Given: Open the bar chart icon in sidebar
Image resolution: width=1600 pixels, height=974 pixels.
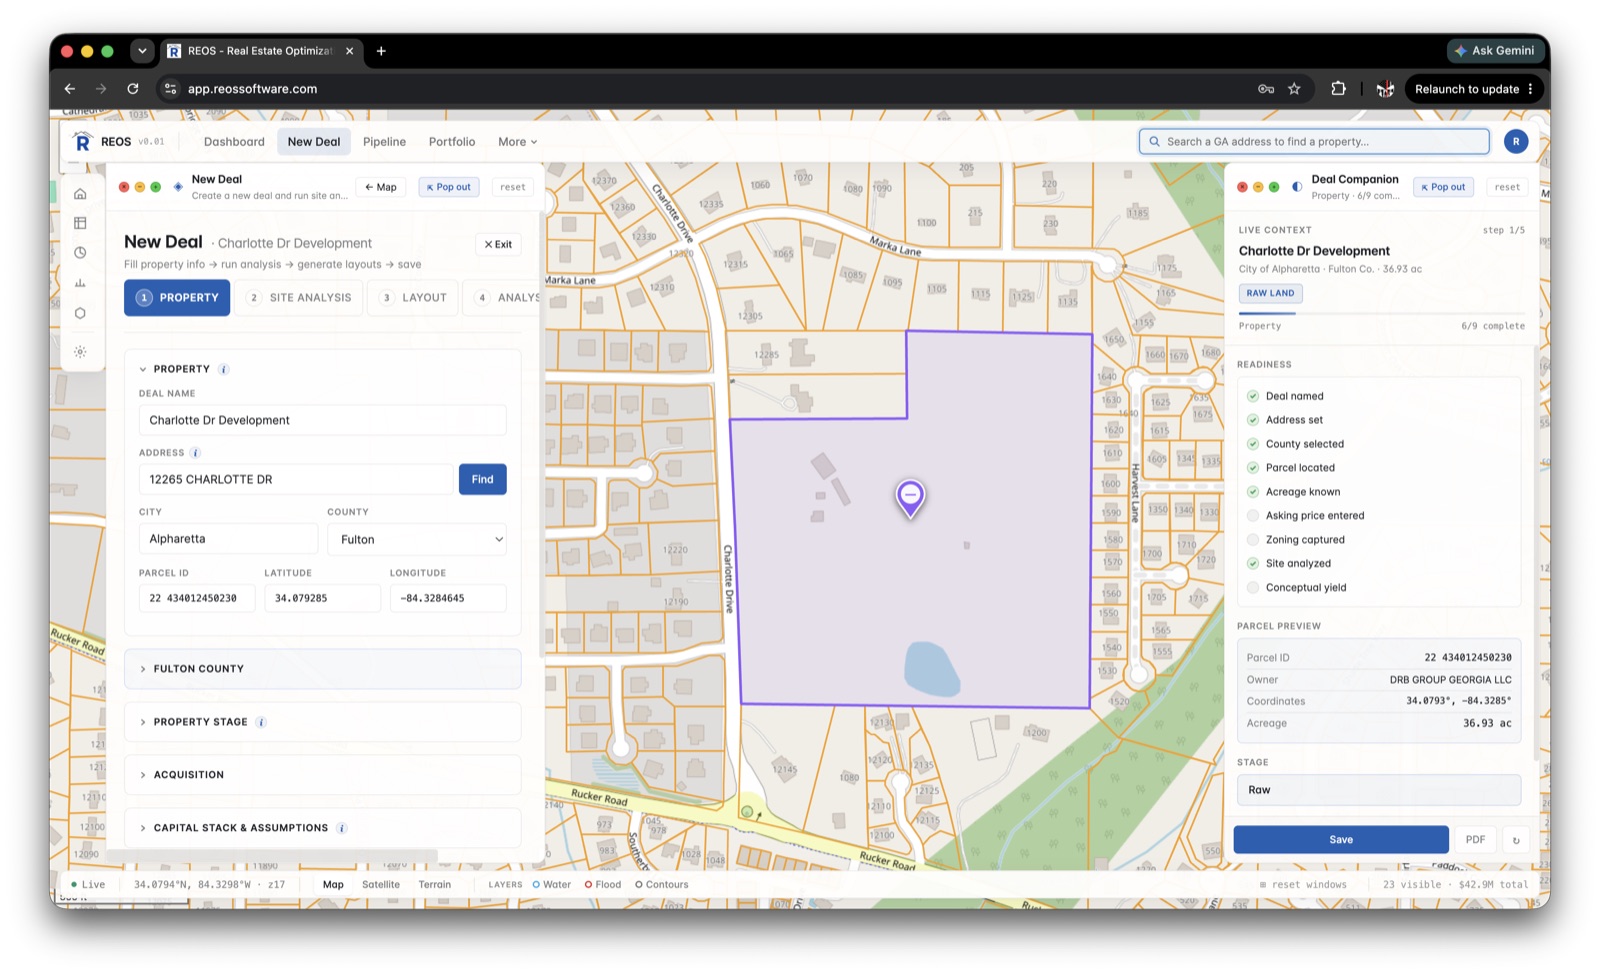Looking at the screenshot, I should (x=80, y=283).
